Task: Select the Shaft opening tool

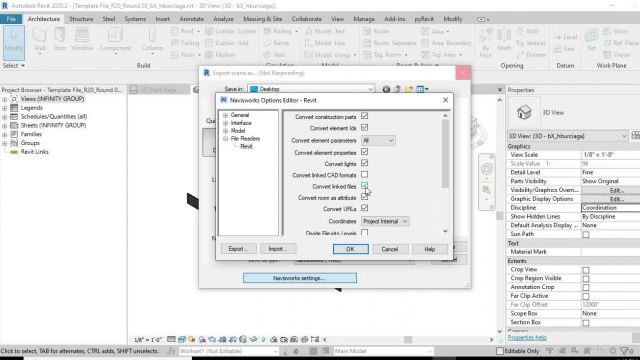Action: pyautogui.click(x=504, y=40)
